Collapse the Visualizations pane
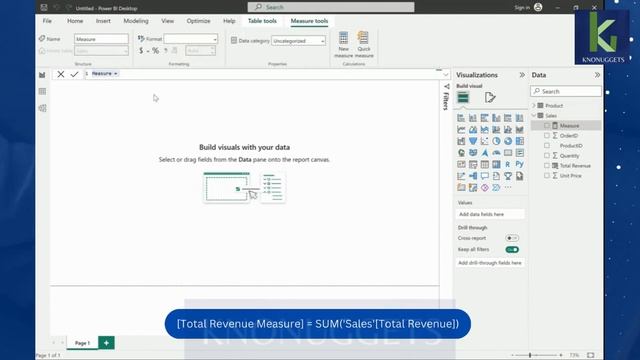This screenshot has width=640, height=360. click(x=522, y=75)
